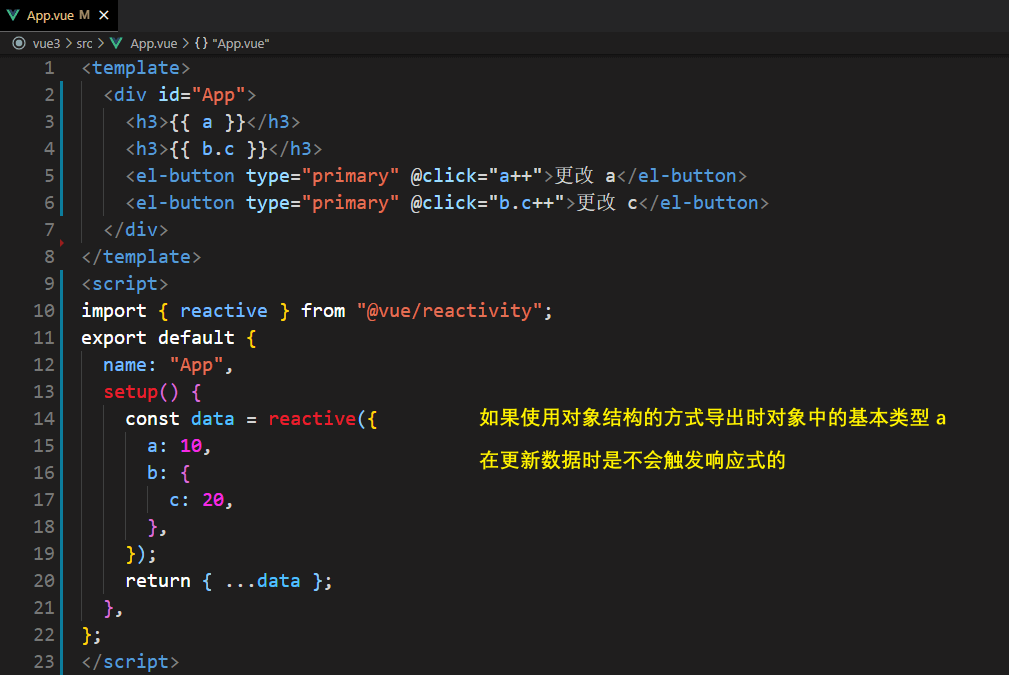1009x675 pixels.
Task: Expand the App.vue file name breadcrumb
Action: coord(153,43)
